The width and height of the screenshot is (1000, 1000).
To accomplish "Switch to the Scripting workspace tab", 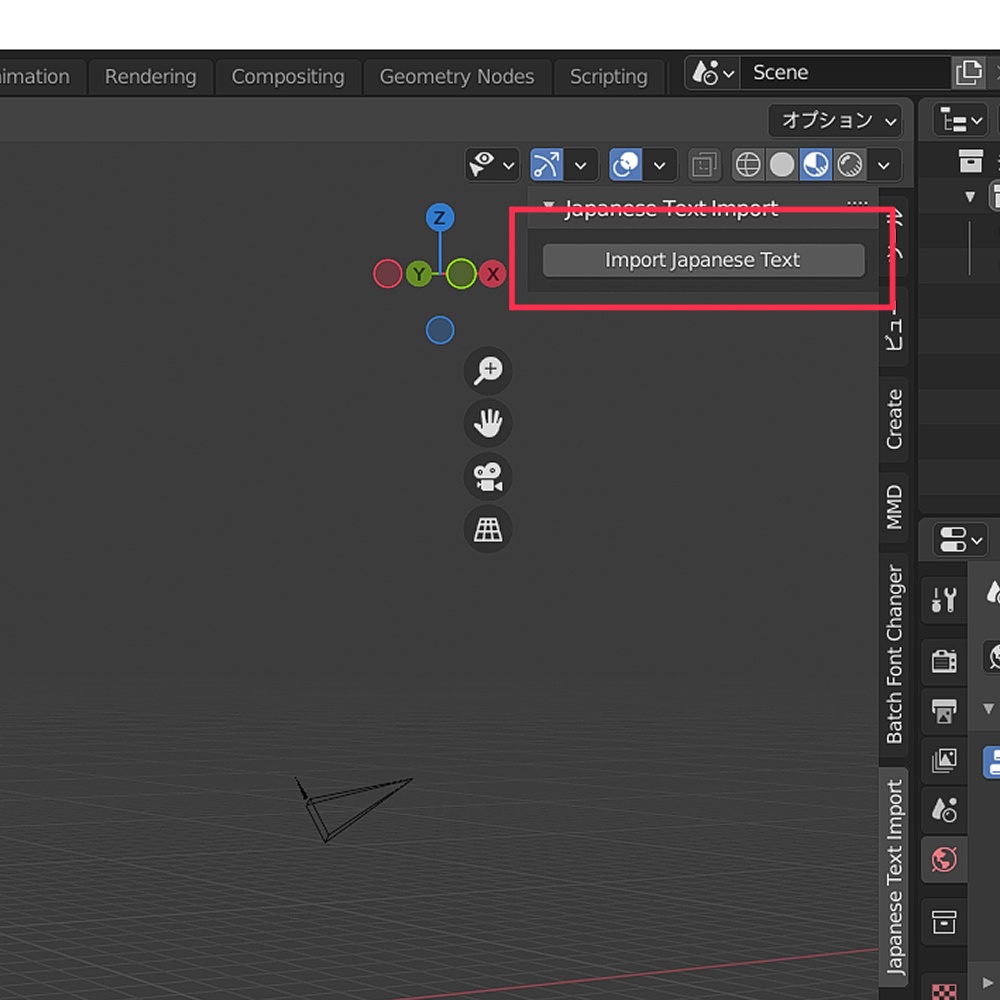I will click(609, 76).
